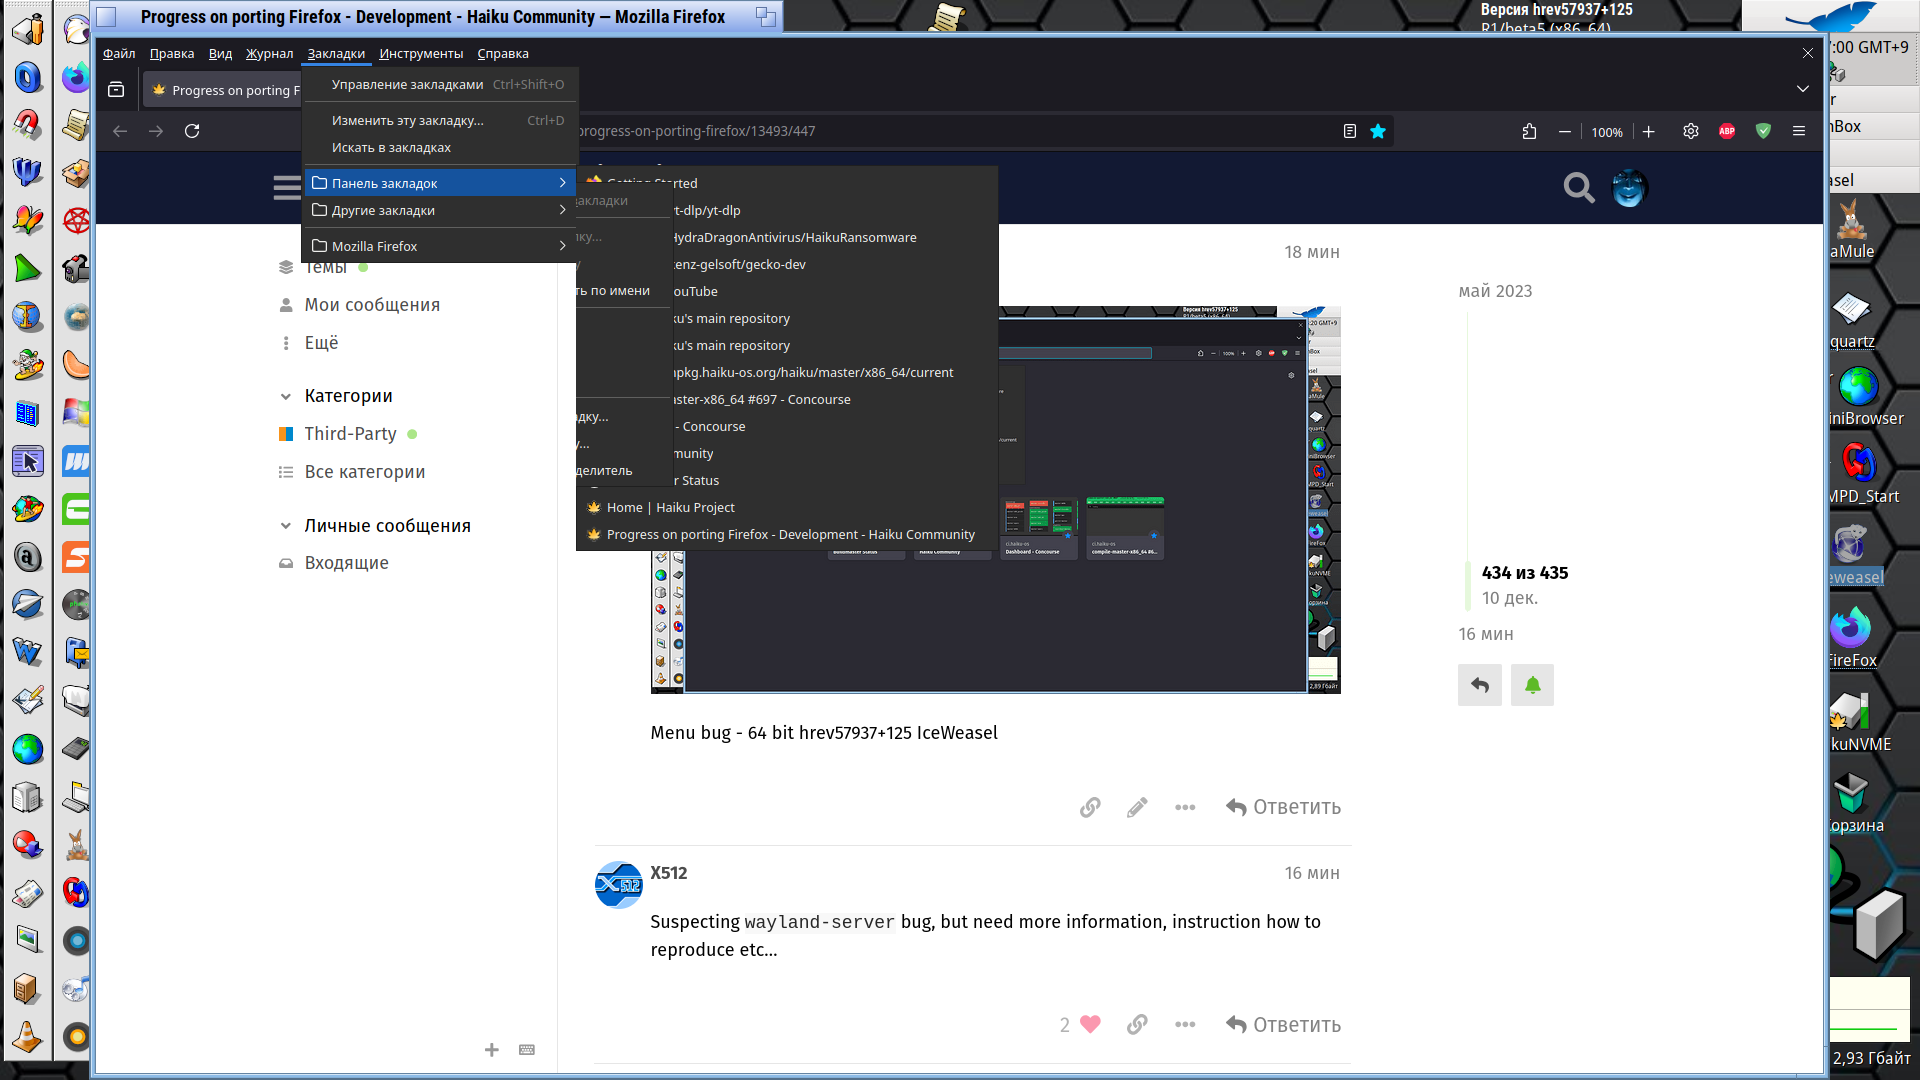Image resolution: width=1920 pixels, height=1080 pixels.
Task: Edit the Menu bug post with pencil
Action: (1137, 807)
